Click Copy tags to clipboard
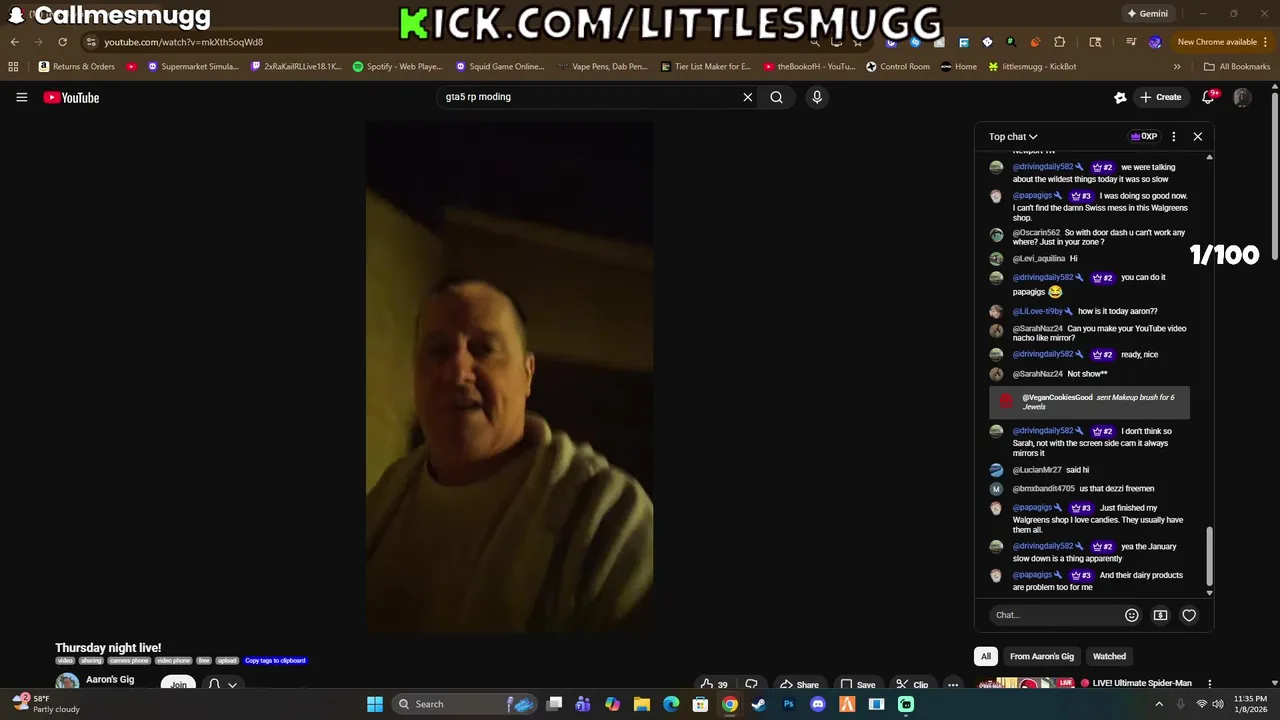This screenshot has height=720, width=1280. 275,661
